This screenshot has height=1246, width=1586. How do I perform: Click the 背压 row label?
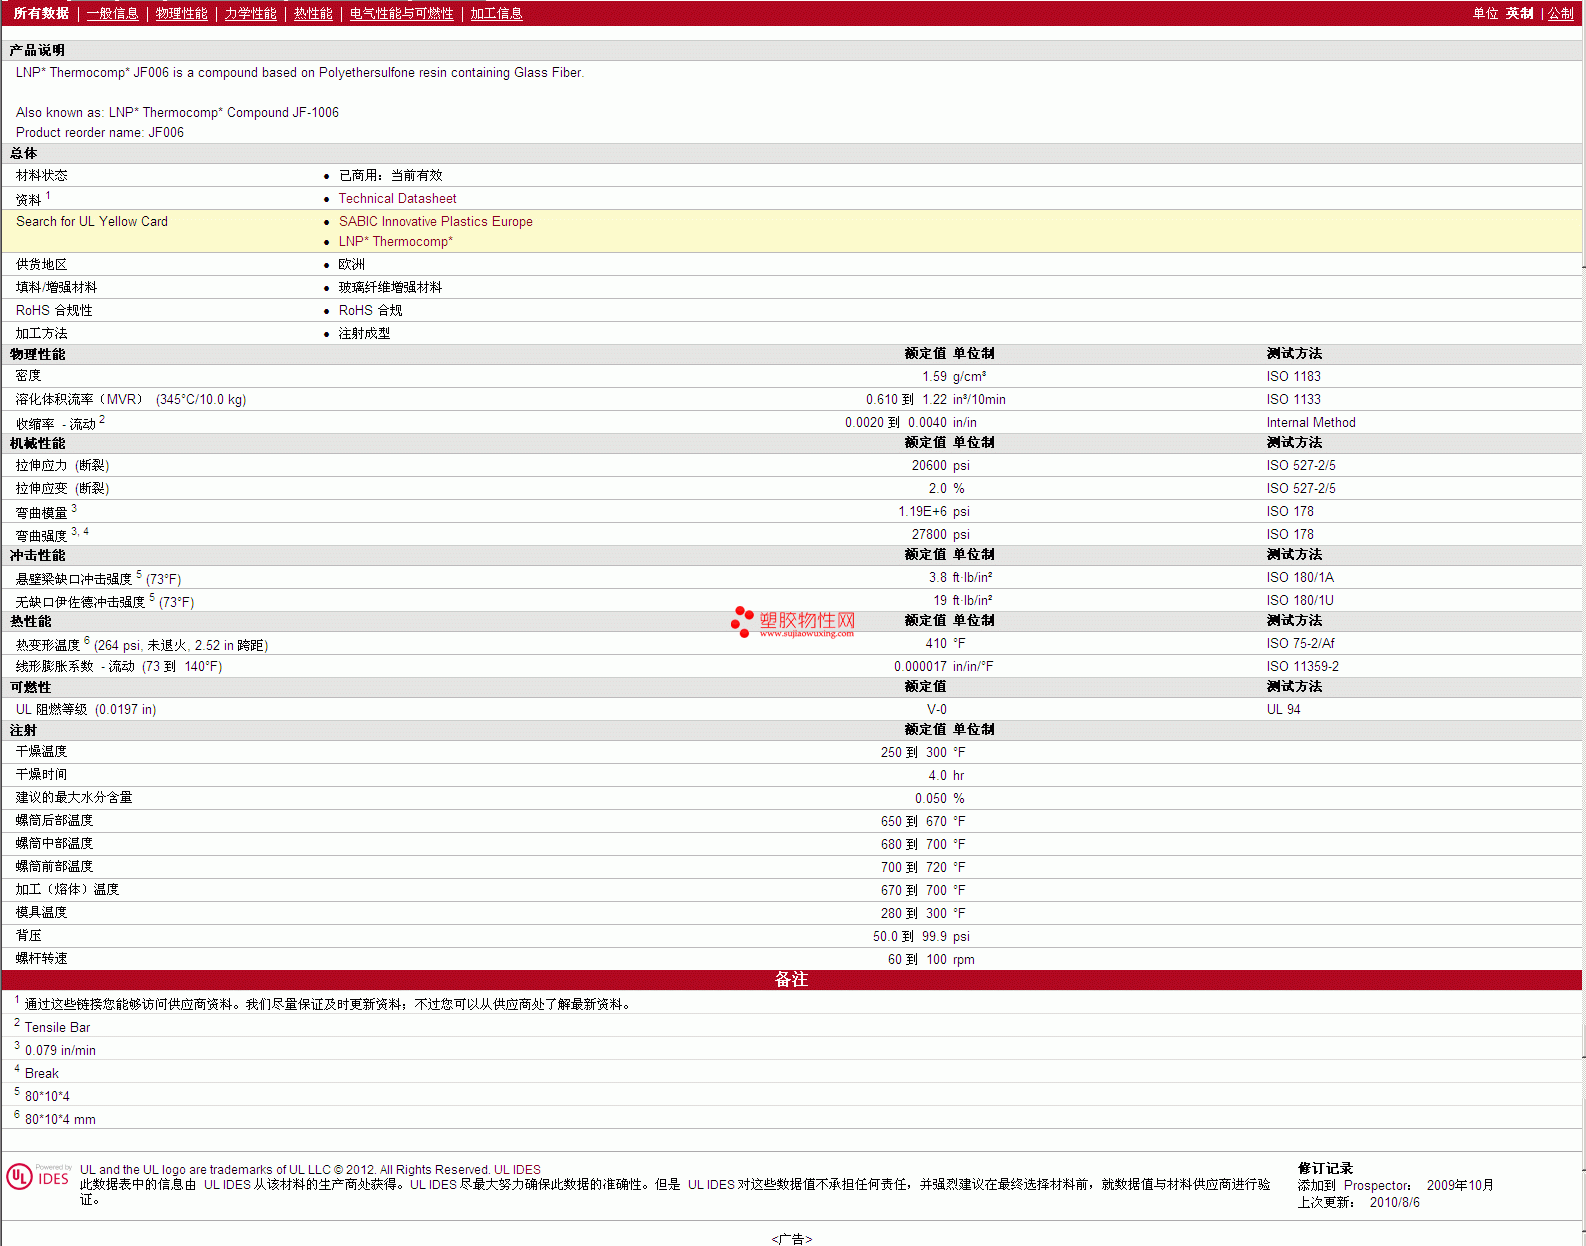coord(28,936)
